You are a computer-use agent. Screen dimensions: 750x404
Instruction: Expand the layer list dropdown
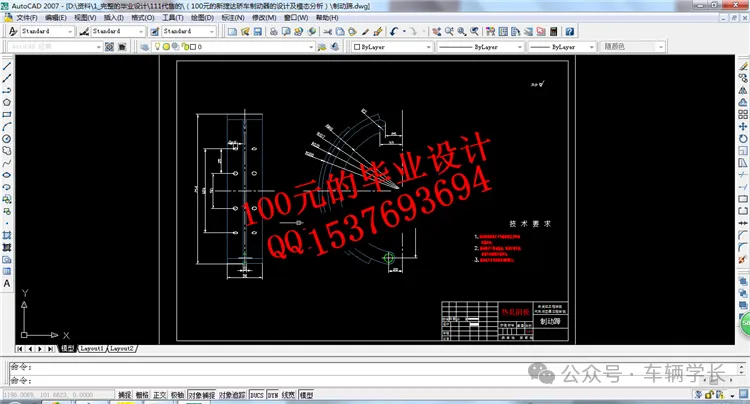(x=311, y=47)
